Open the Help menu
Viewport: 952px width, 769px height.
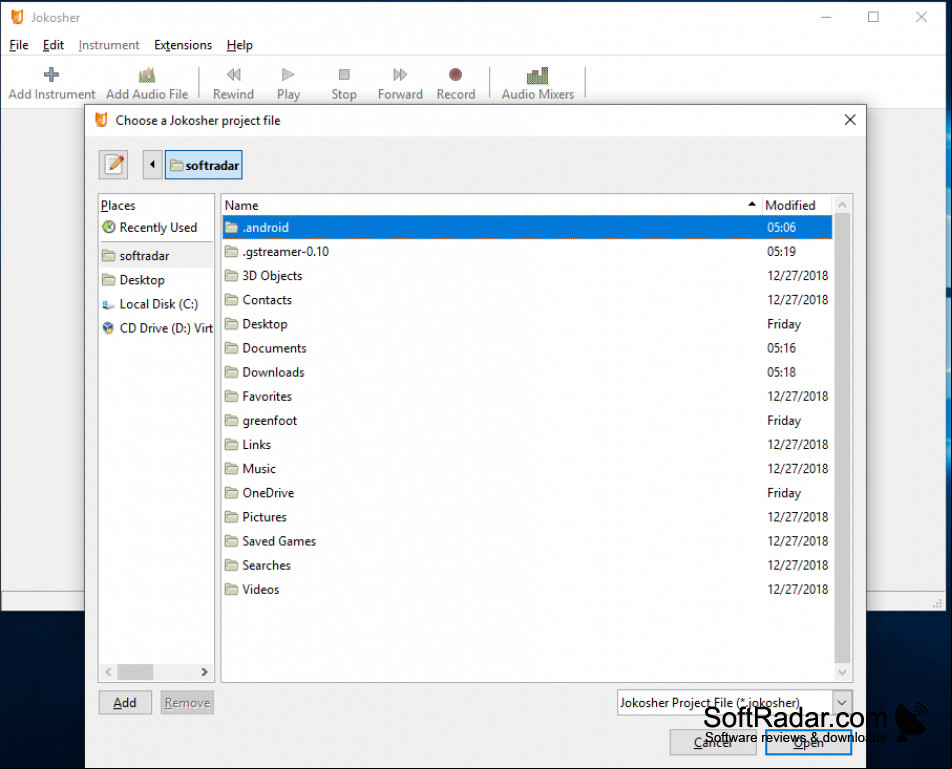[x=239, y=45]
